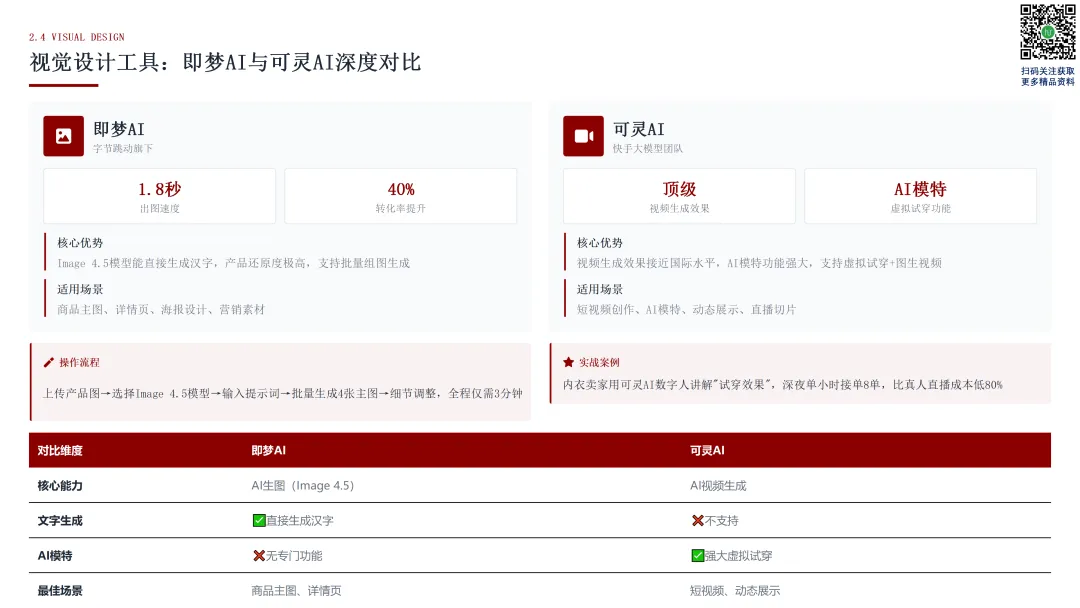1080x608 pixels.
Task: Click the 2.4 VISUAL DESIGN section label
Action: tap(76, 37)
